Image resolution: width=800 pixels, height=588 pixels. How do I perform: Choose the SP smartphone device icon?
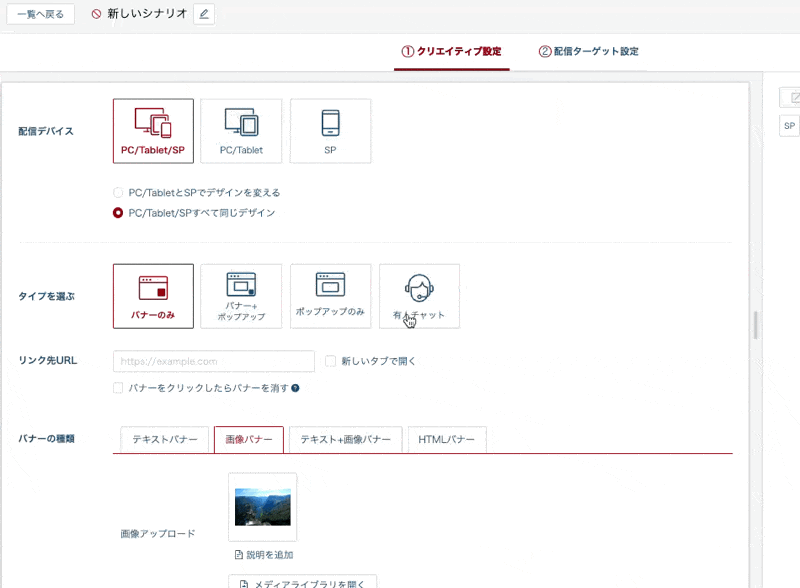click(x=330, y=123)
